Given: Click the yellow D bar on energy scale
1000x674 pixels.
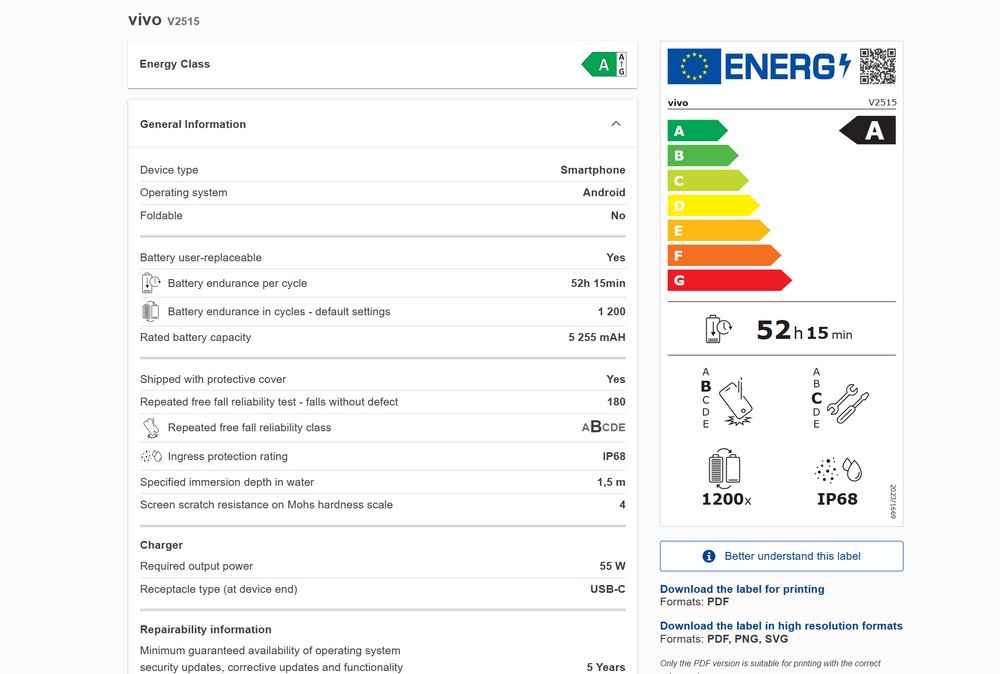Looking at the screenshot, I should click(x=712, y=206).
